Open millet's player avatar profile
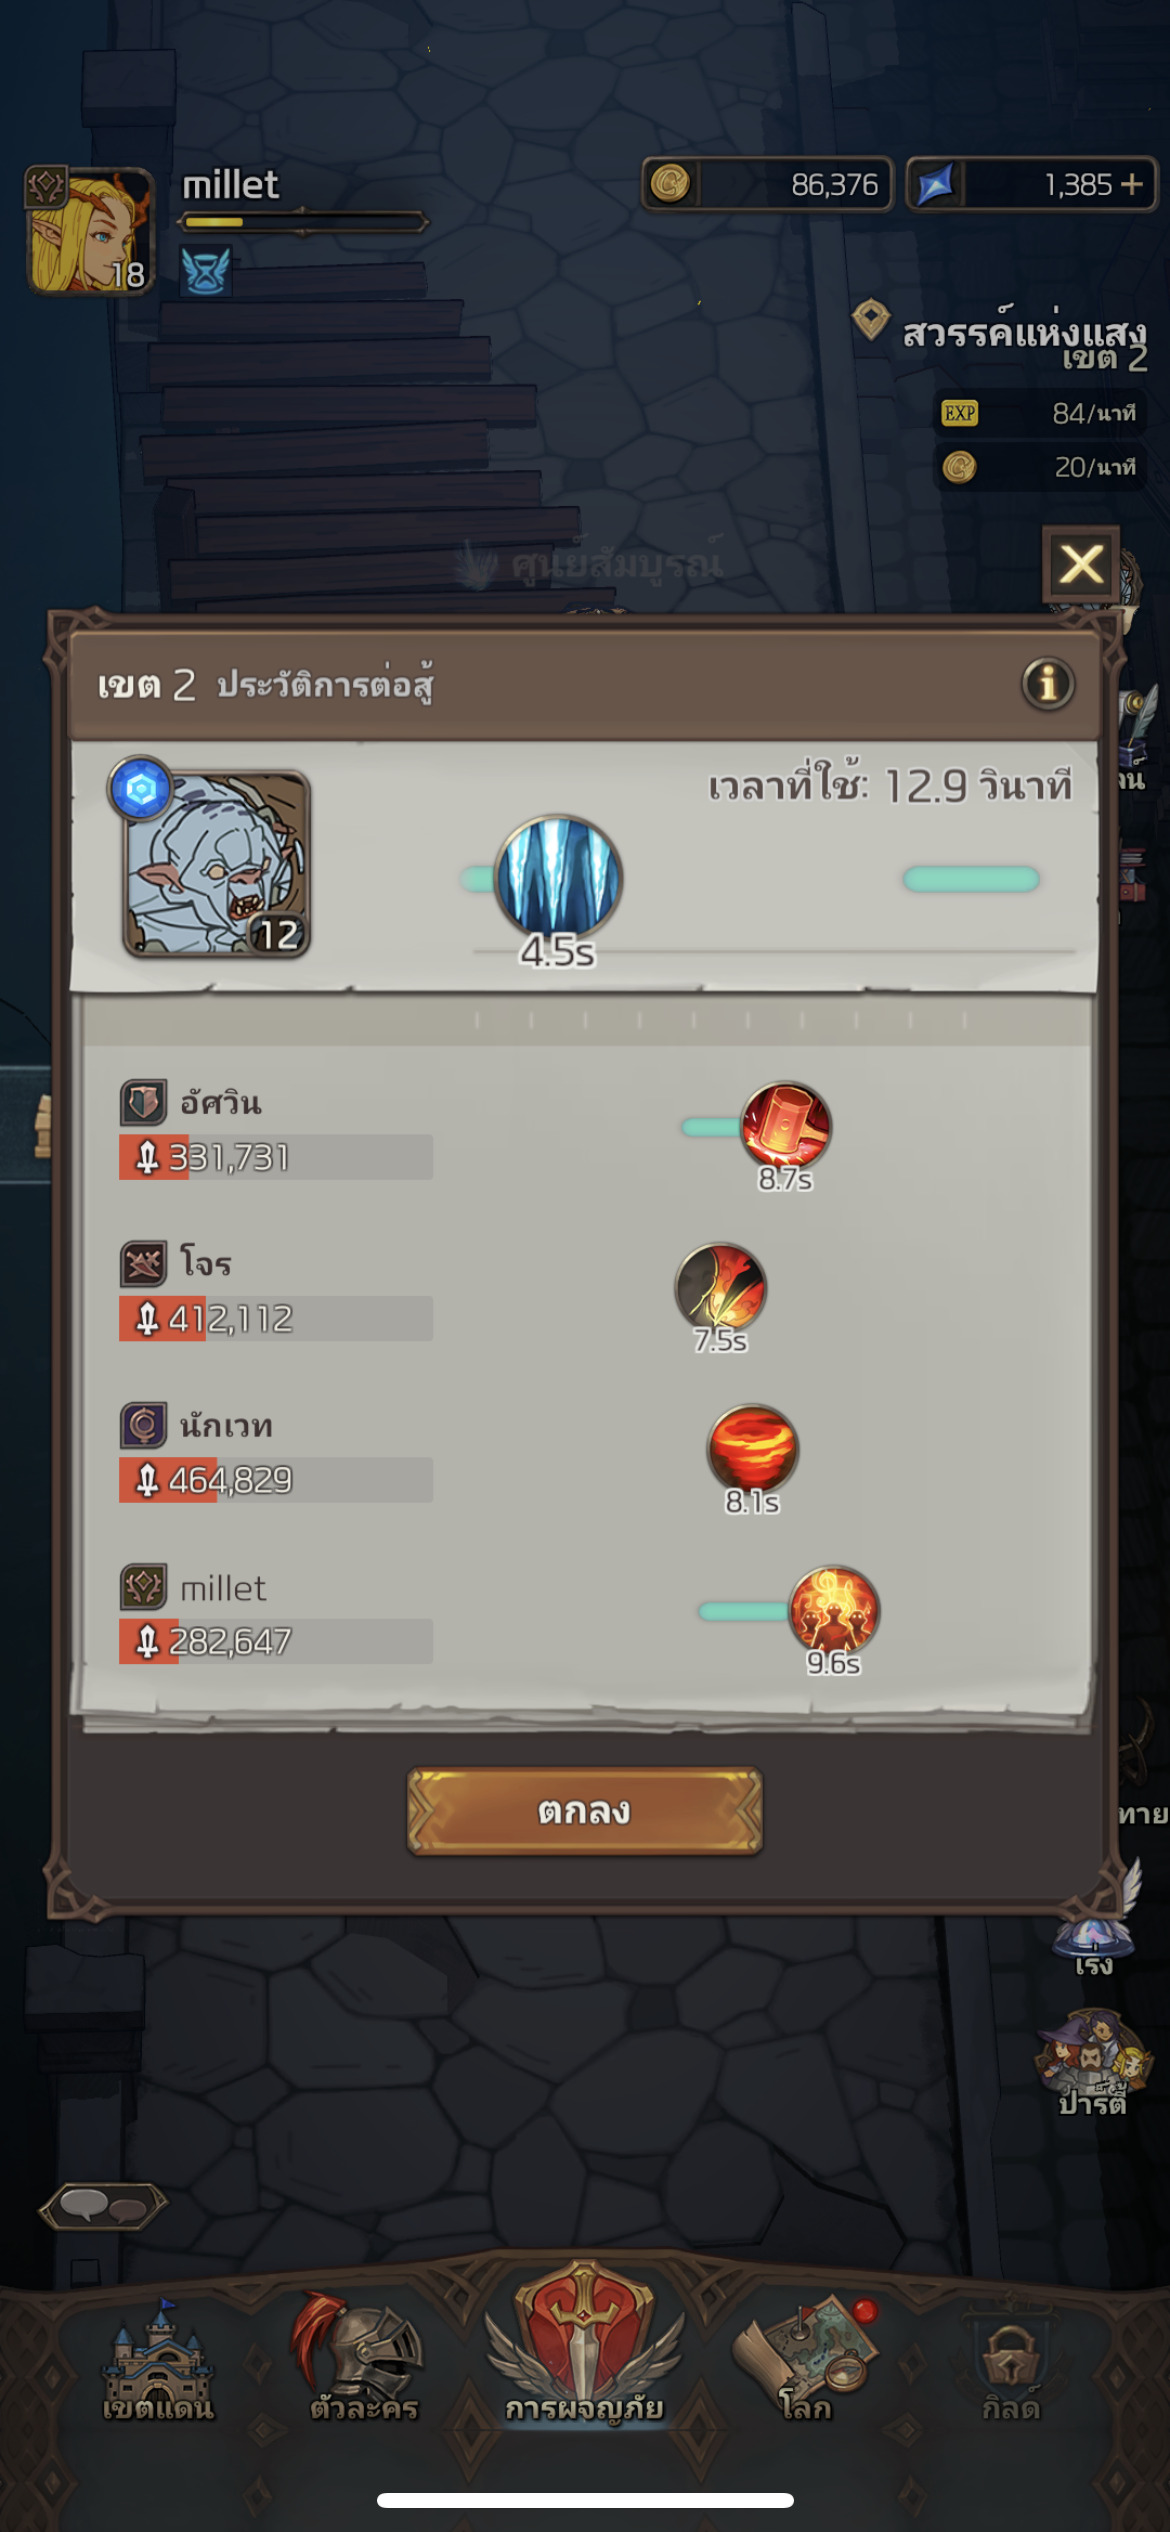 pyautogui.click(x=90, y=231)
